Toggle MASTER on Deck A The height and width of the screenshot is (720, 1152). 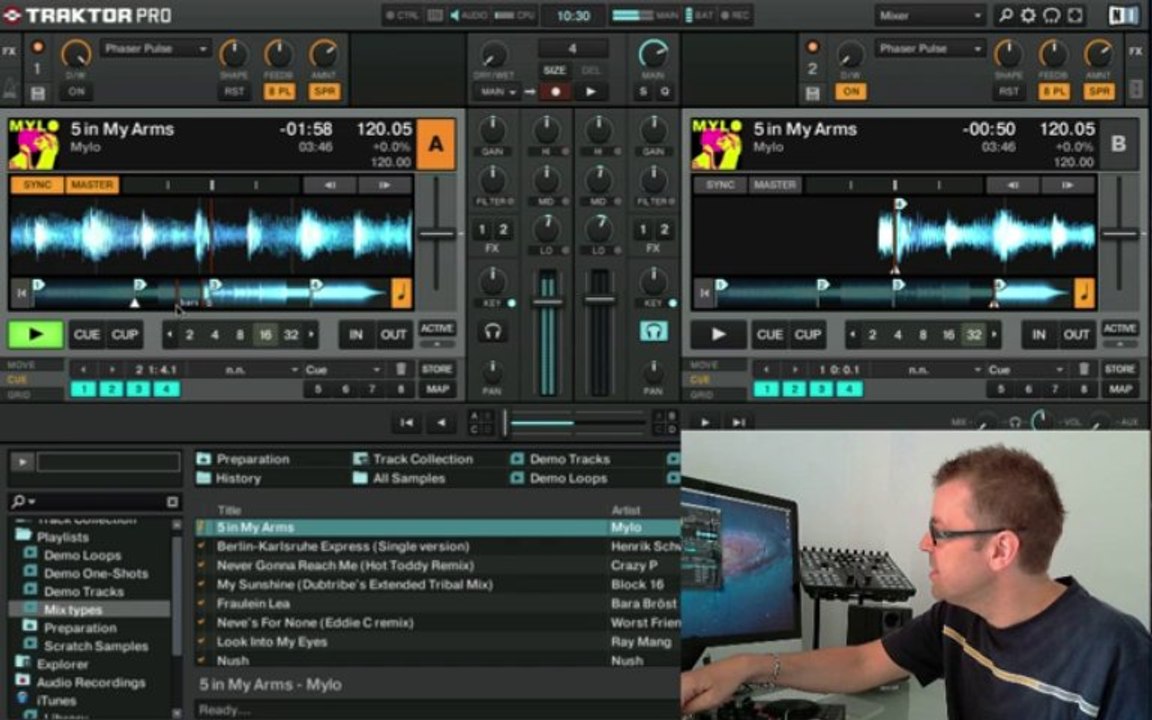[92, 185]
